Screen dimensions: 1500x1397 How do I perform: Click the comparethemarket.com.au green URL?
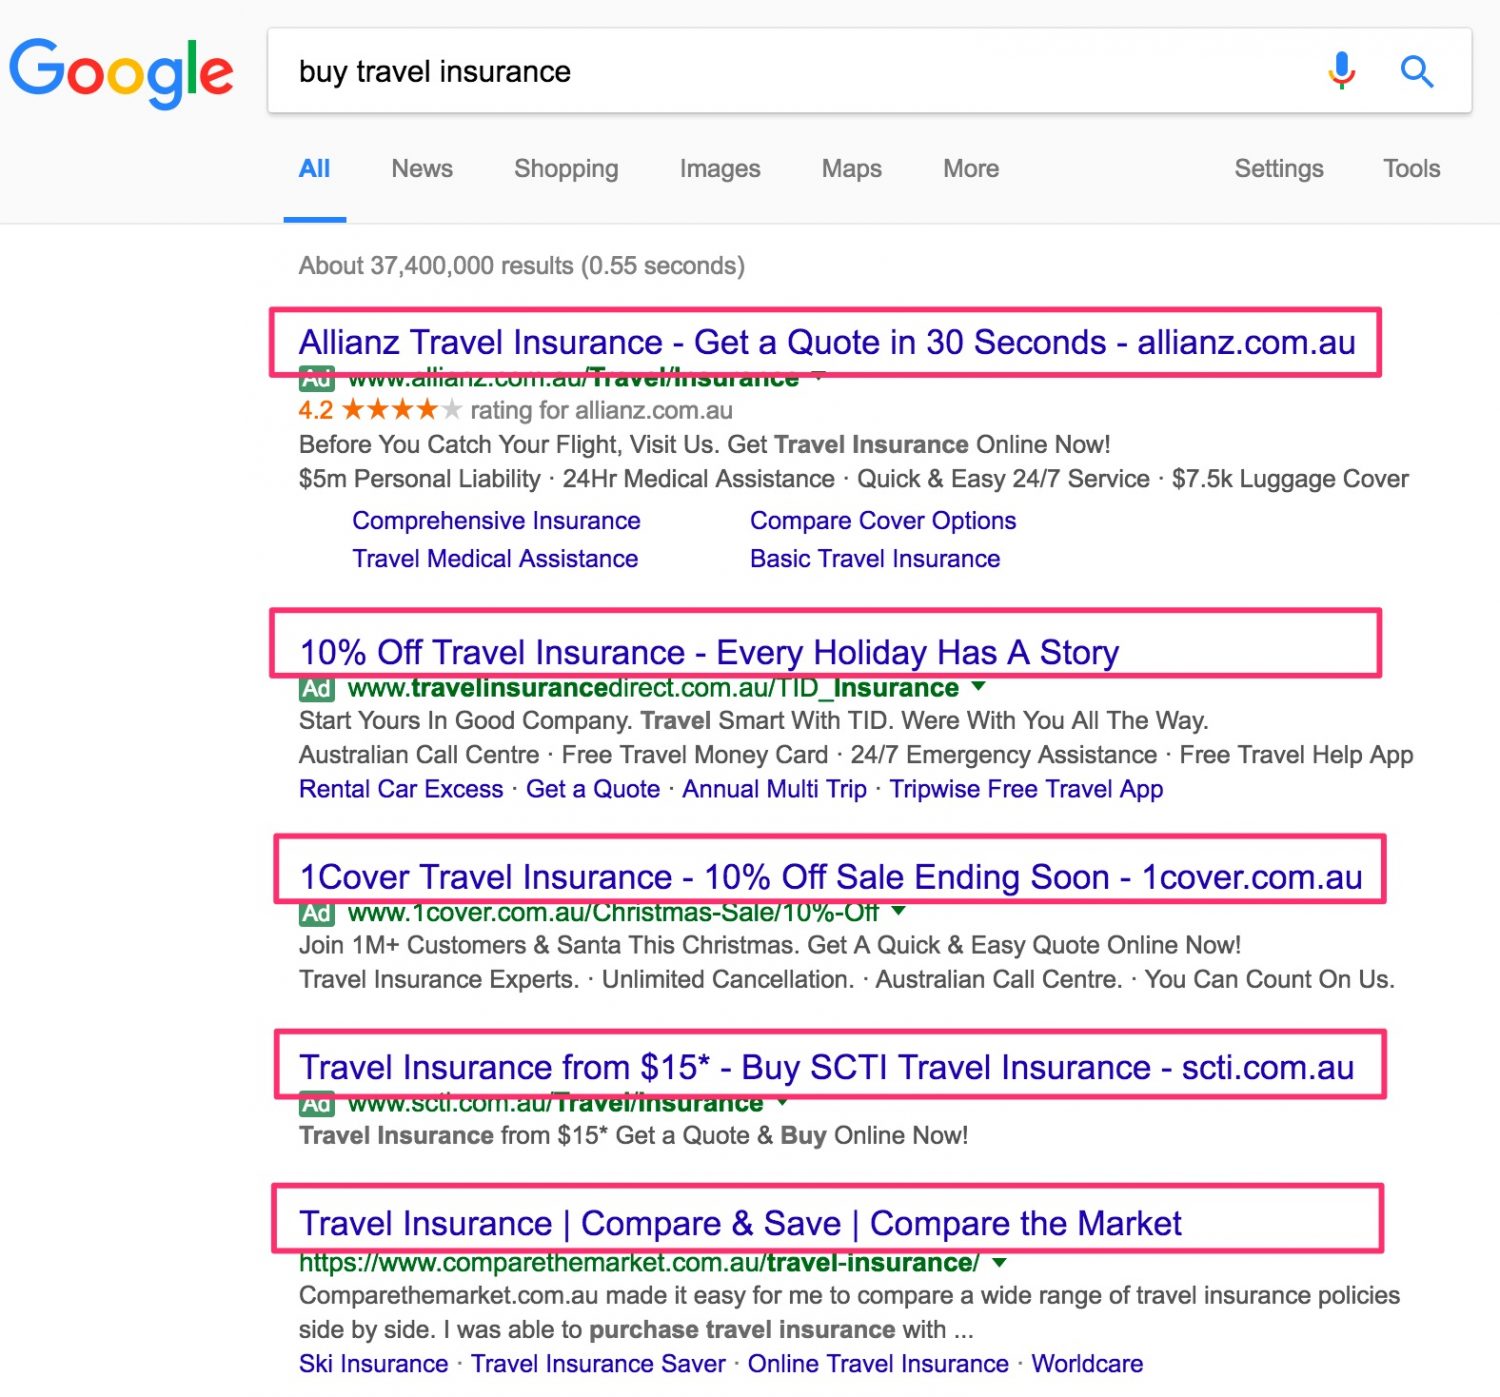click(639, 1263)
